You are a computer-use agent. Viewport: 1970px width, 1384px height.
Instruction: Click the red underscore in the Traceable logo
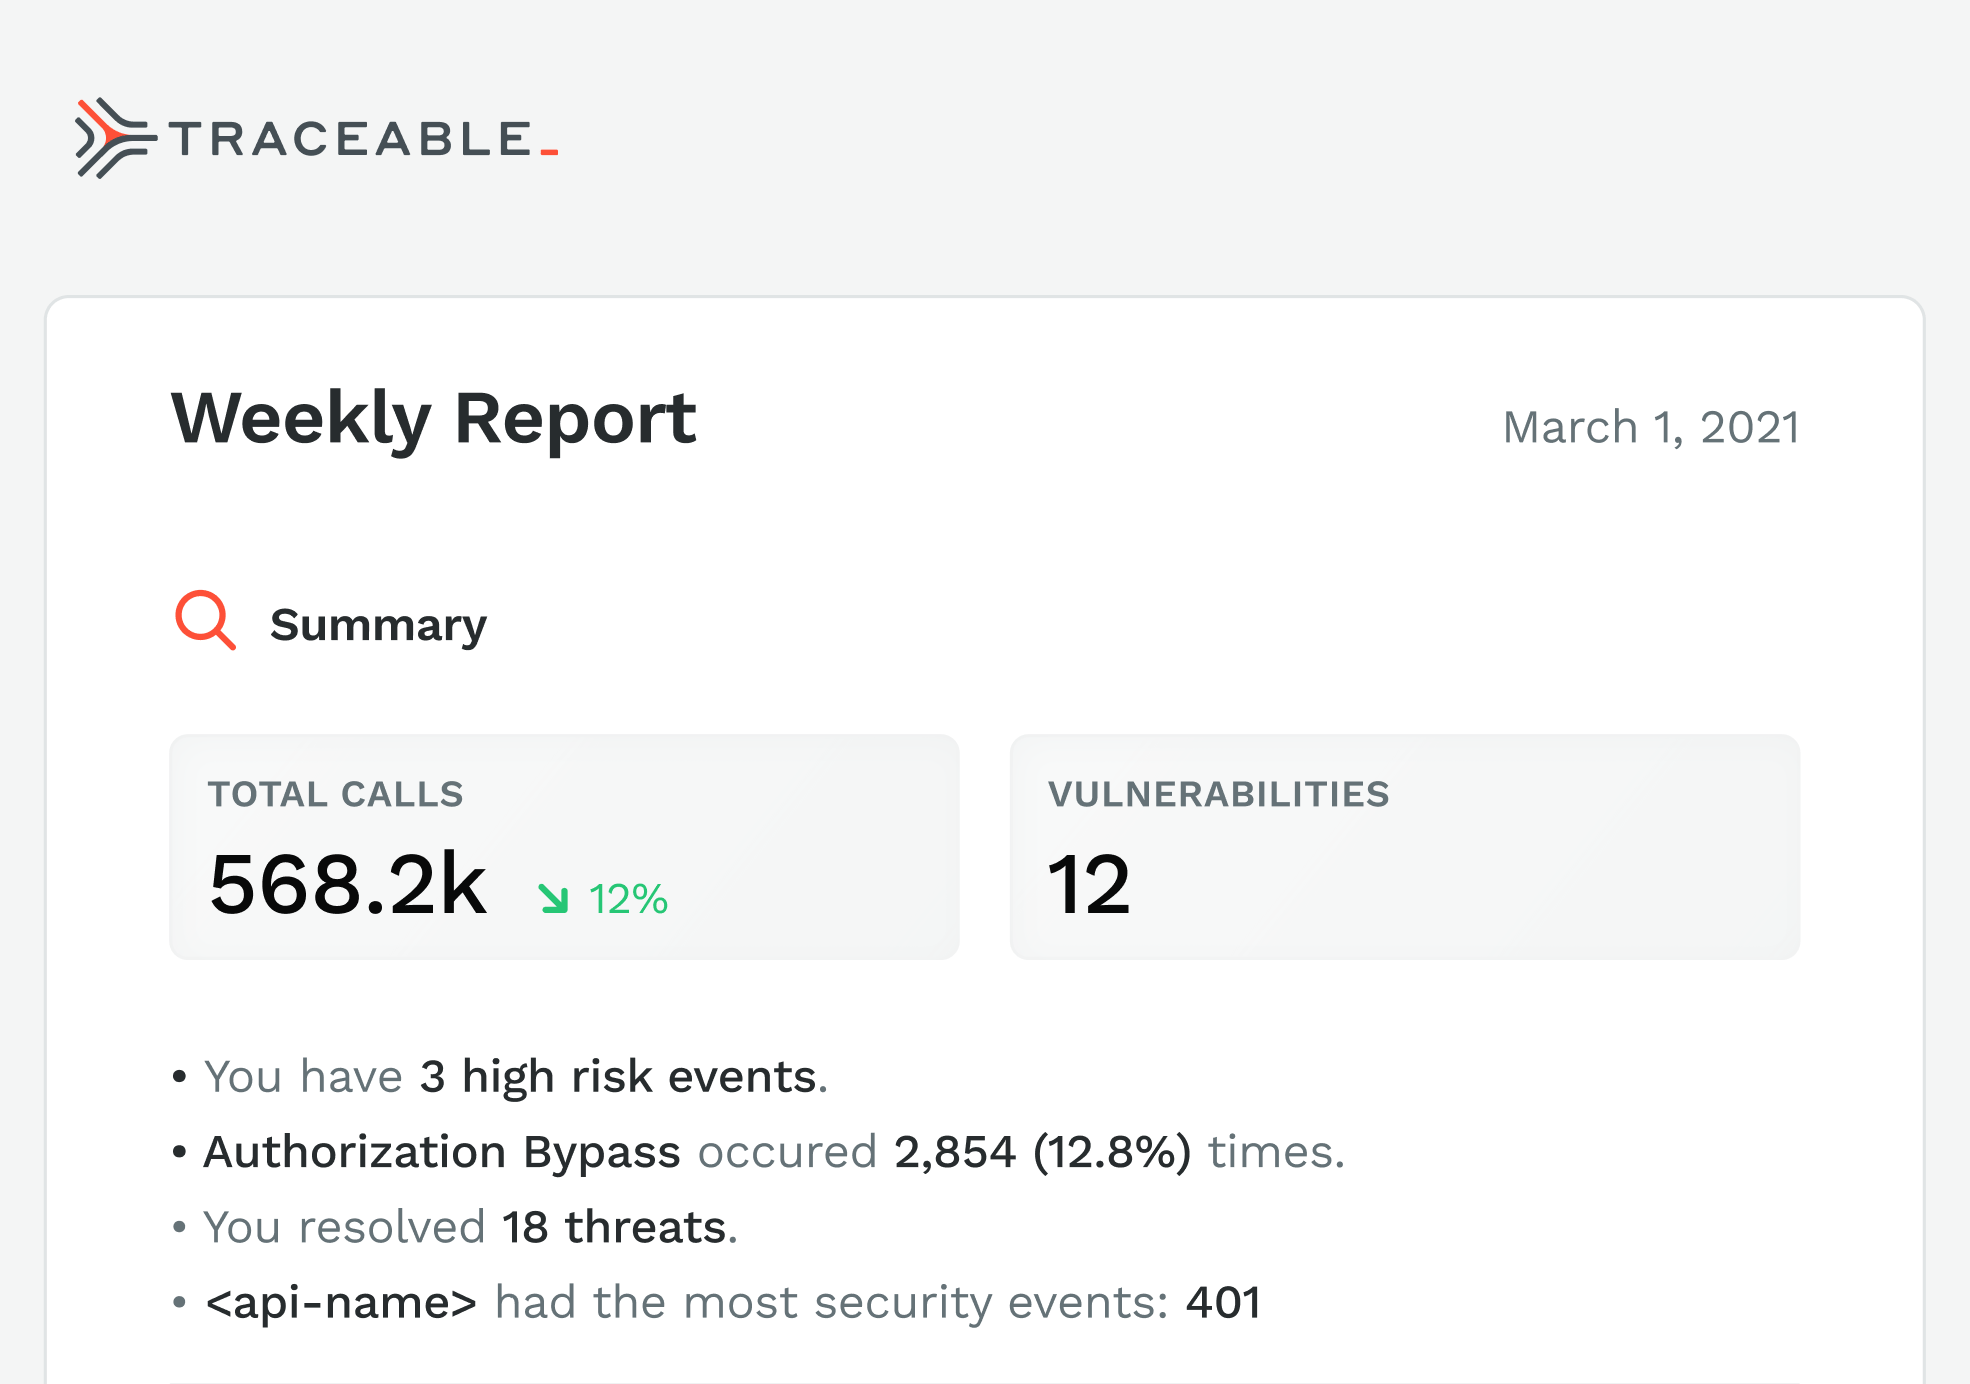click(549, 152)
